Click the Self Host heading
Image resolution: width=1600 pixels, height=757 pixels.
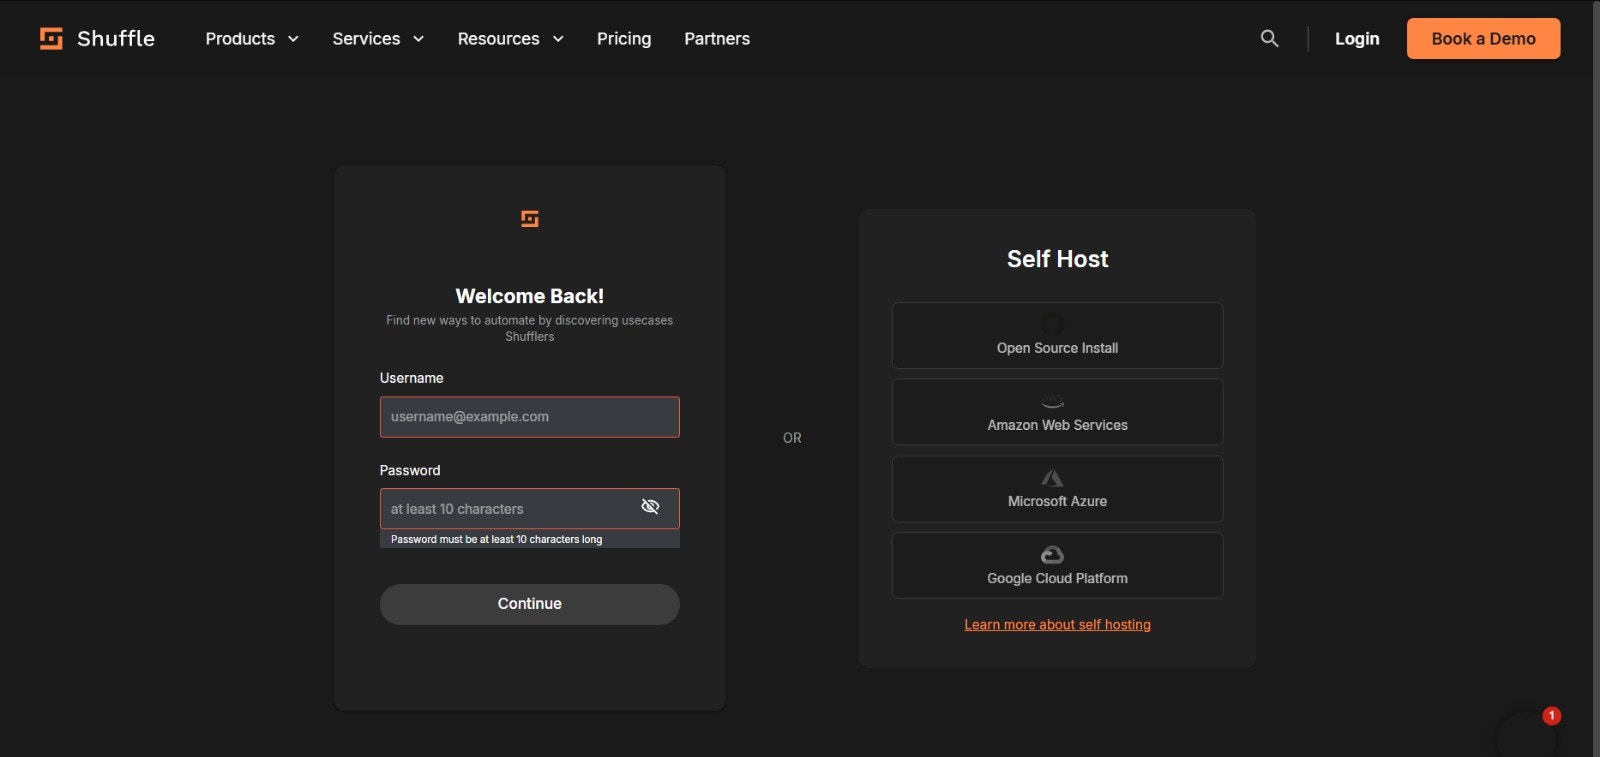[x=1057, y=259]
